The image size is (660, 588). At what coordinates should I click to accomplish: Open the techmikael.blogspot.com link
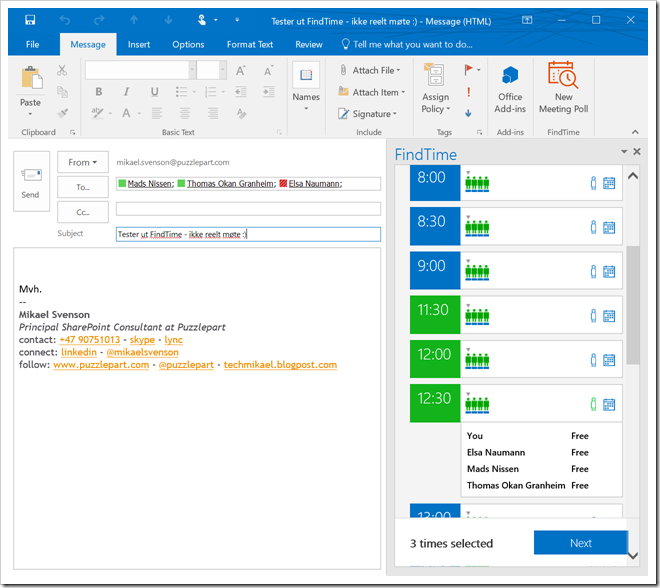coord(280,365)
